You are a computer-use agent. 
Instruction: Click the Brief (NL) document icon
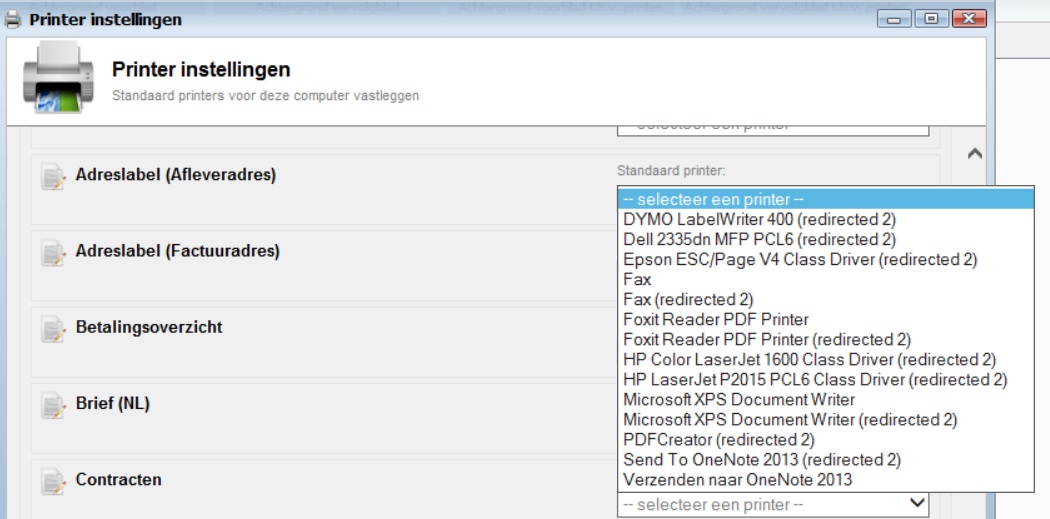point(52,405)
